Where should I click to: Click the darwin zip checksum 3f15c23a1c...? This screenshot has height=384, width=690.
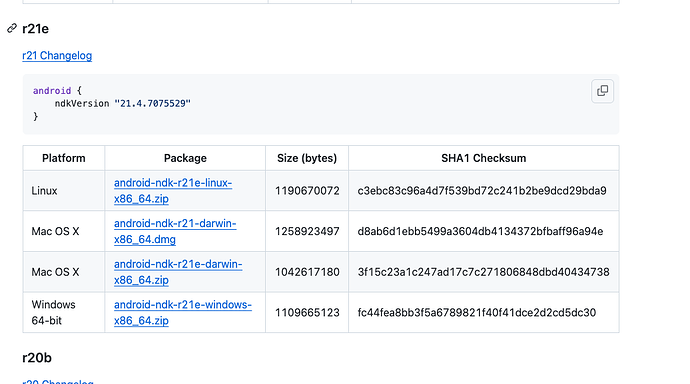484,272
